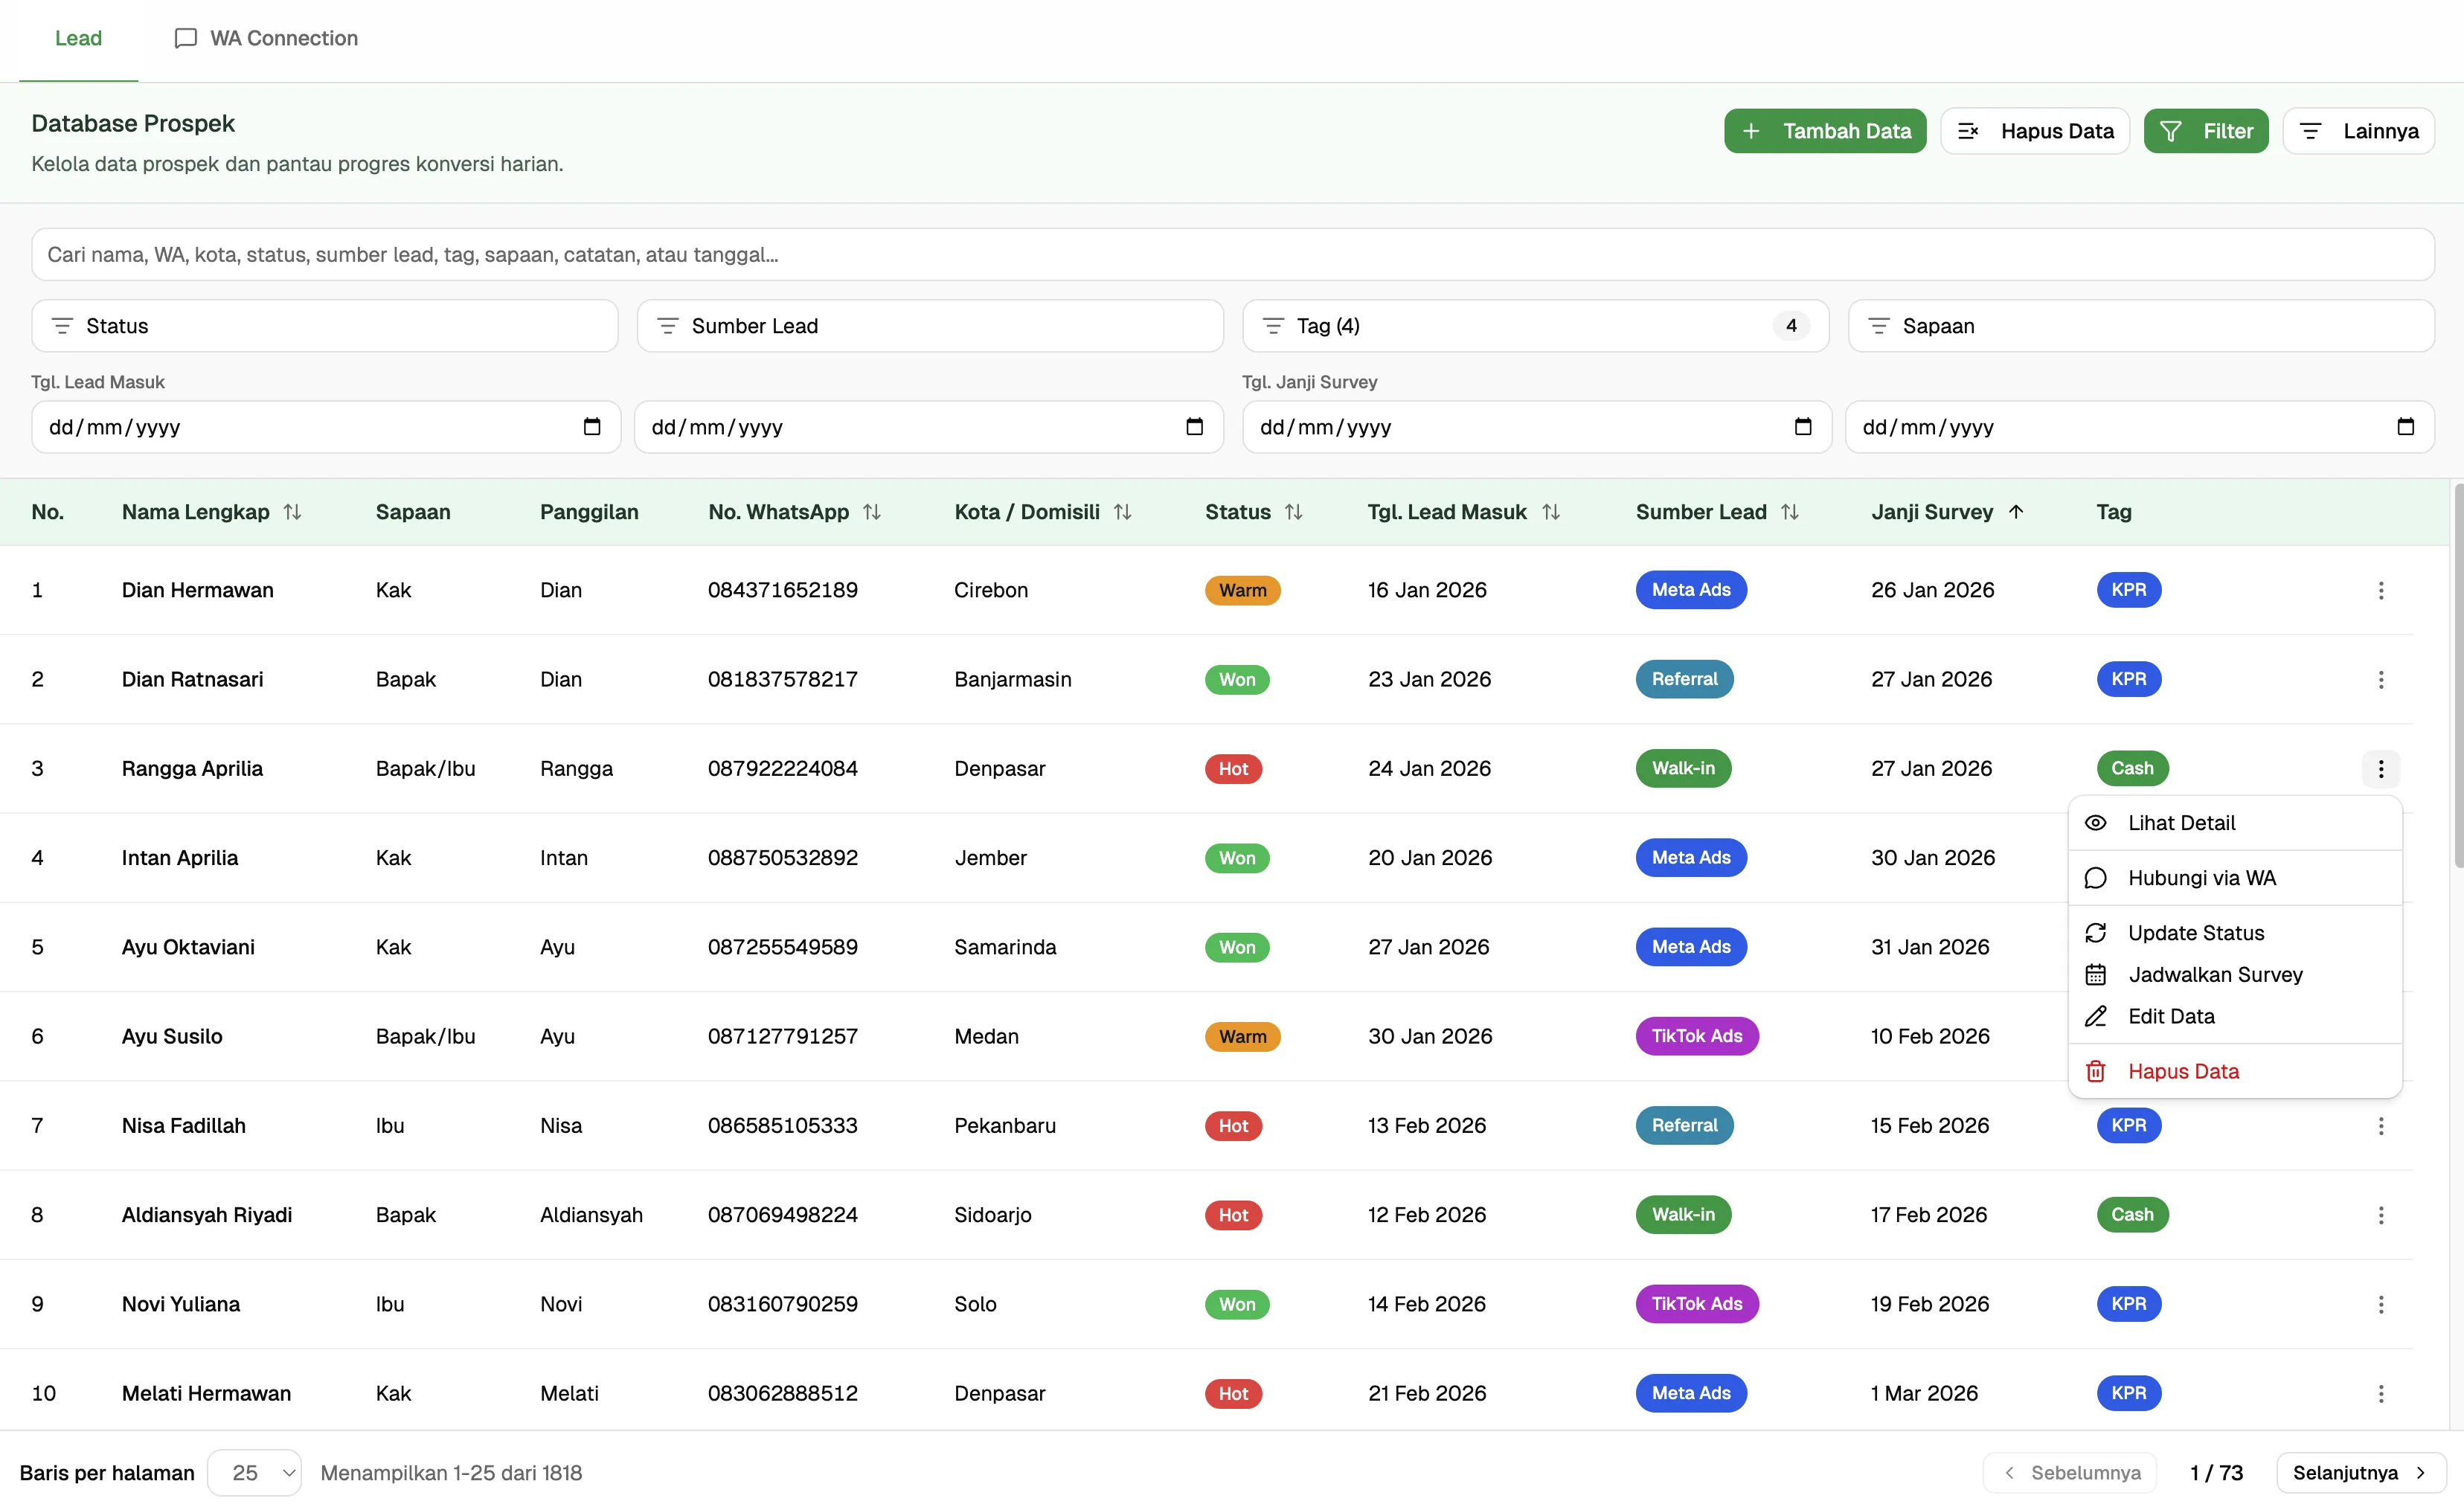Open row menu for Dian Hermawan
The width and height of the screenshot is (2464, 1510).
tap(2380, 590)
